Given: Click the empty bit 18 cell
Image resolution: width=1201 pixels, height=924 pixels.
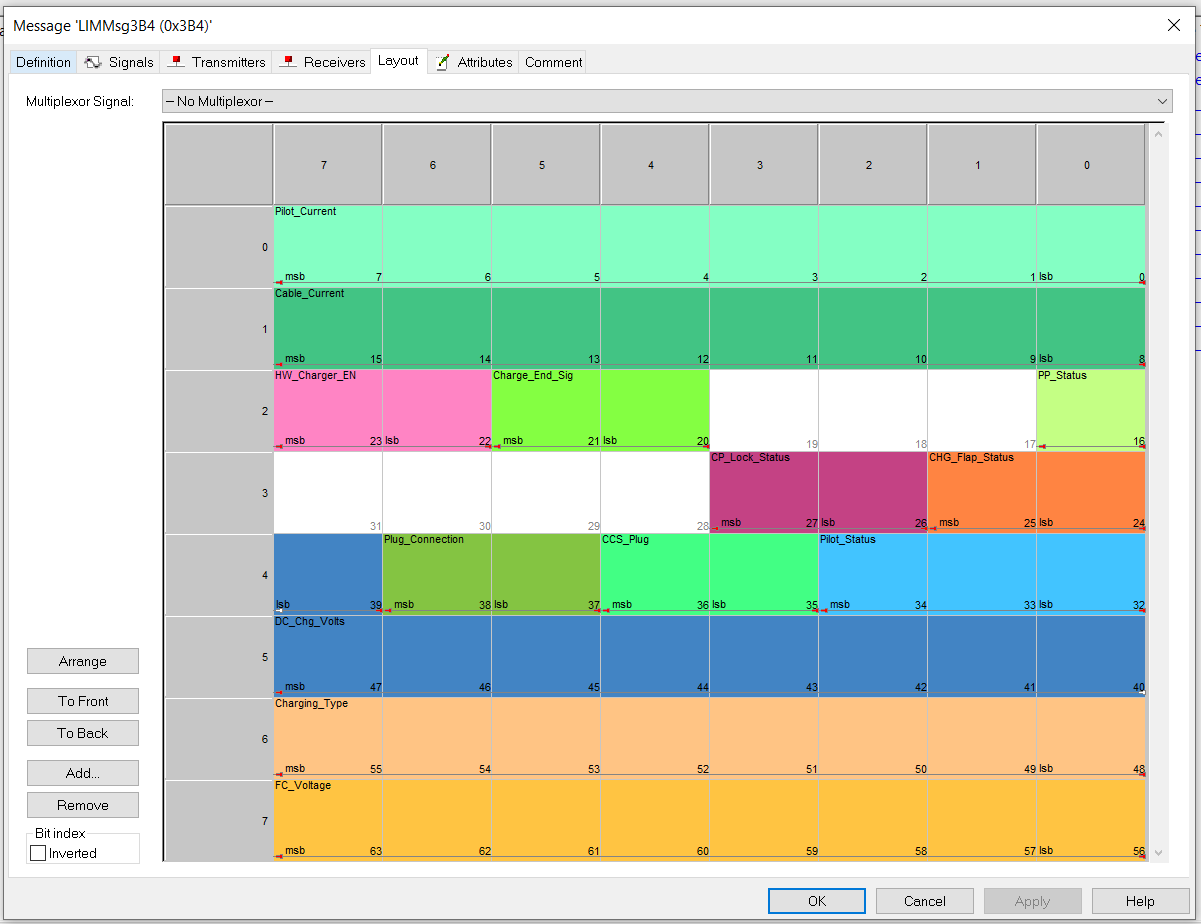Looking at the screenshot, I should [x=873, y=410].
